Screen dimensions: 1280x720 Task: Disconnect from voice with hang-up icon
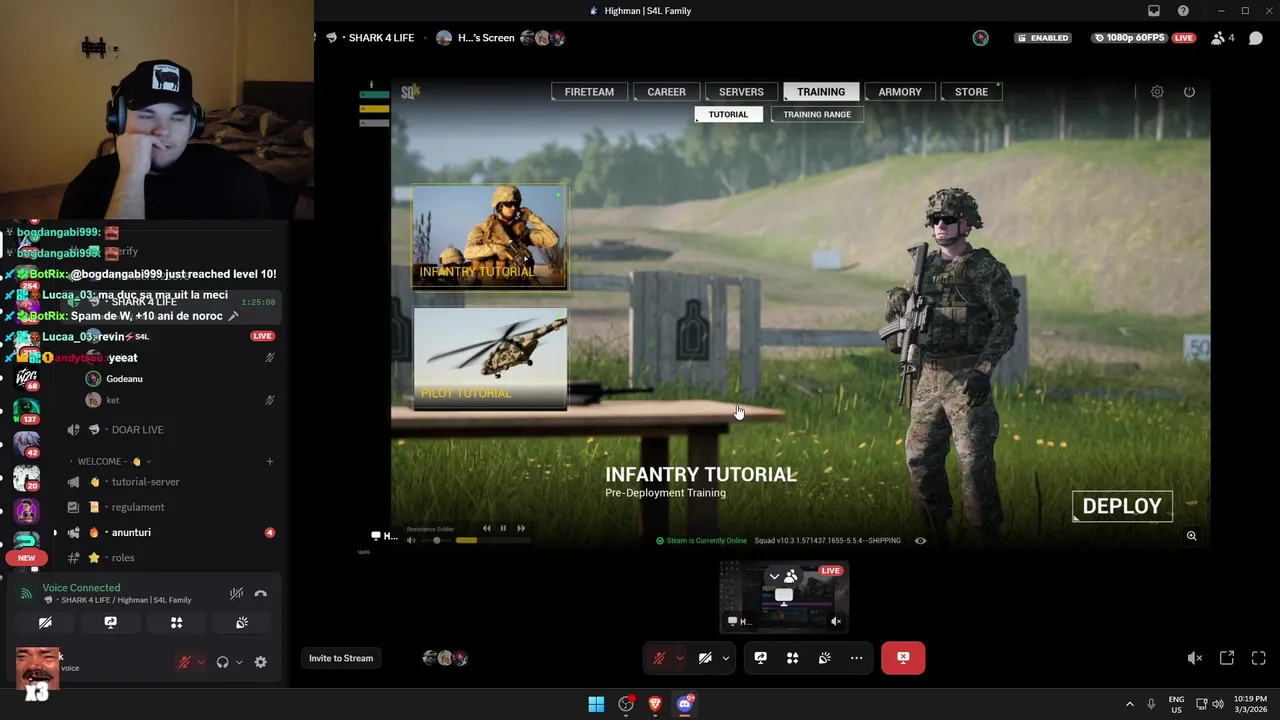tap(261, 593)
